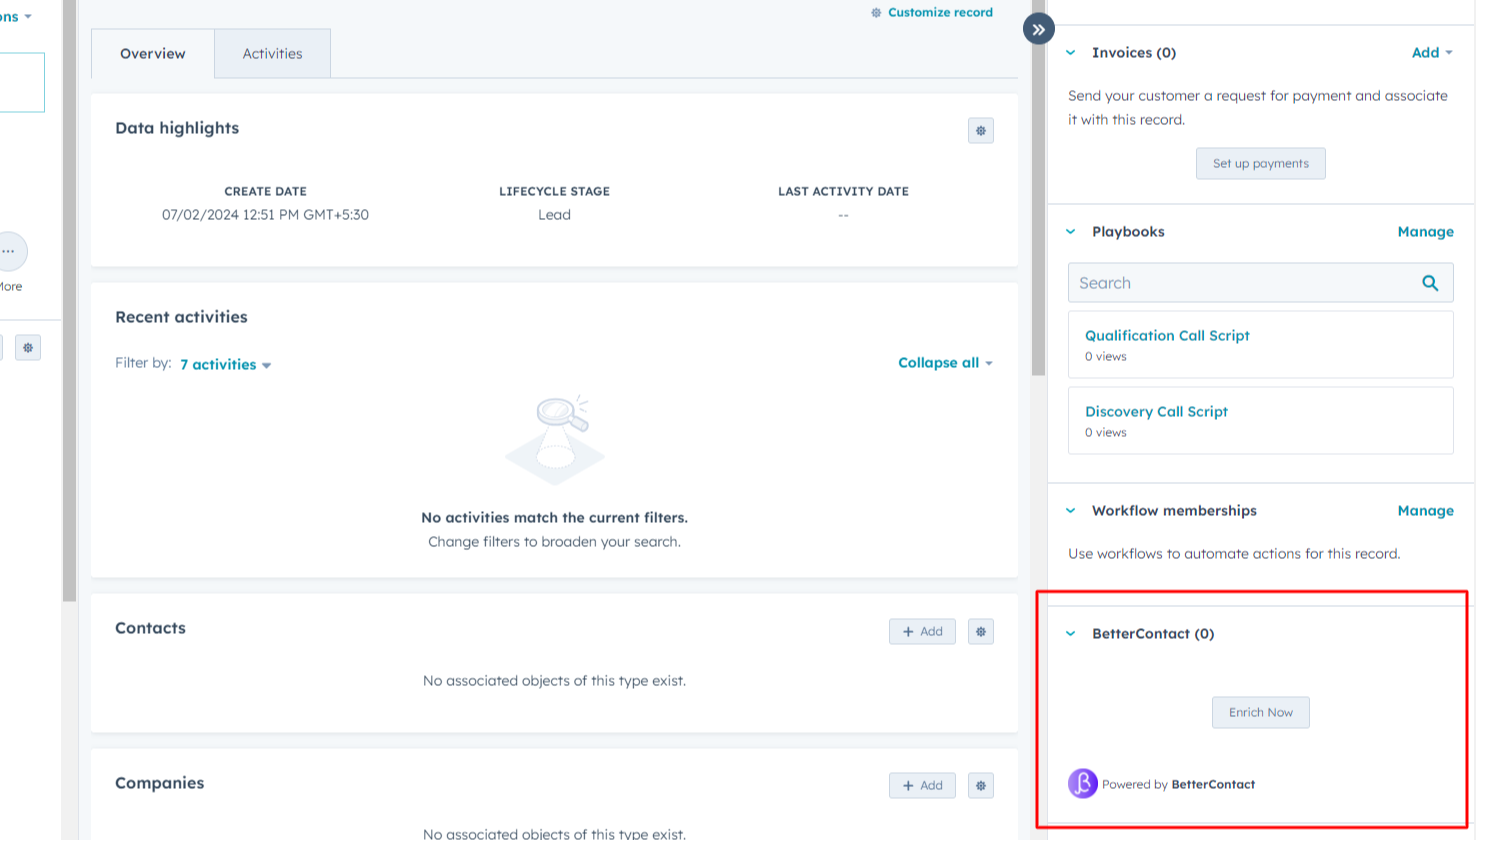Click the Data highlights settings gear icon

[x=980, y=131]
